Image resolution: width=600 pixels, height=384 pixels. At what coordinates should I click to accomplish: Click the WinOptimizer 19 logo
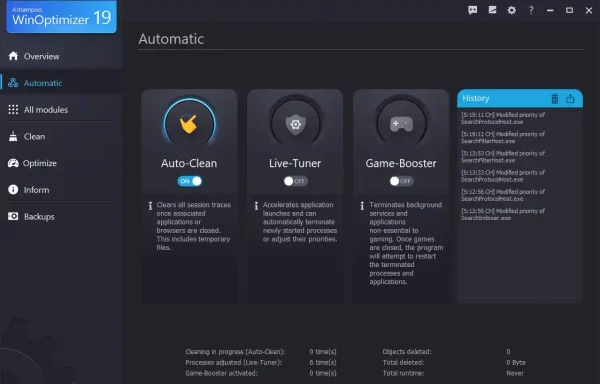[62, 17]
